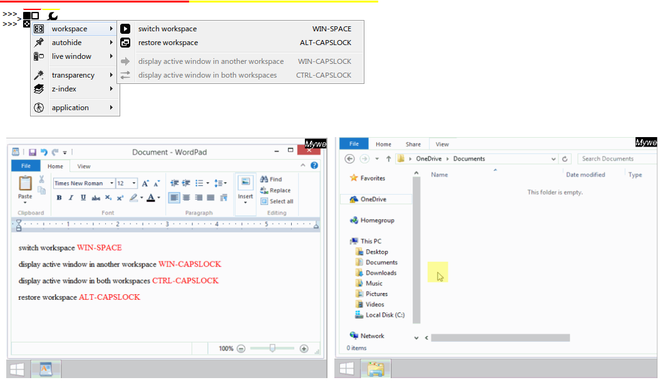Copy selection with the WordPad copy icon
This screenshot has width=665, height=385.
pyautogui.click(x=42, y=190)
